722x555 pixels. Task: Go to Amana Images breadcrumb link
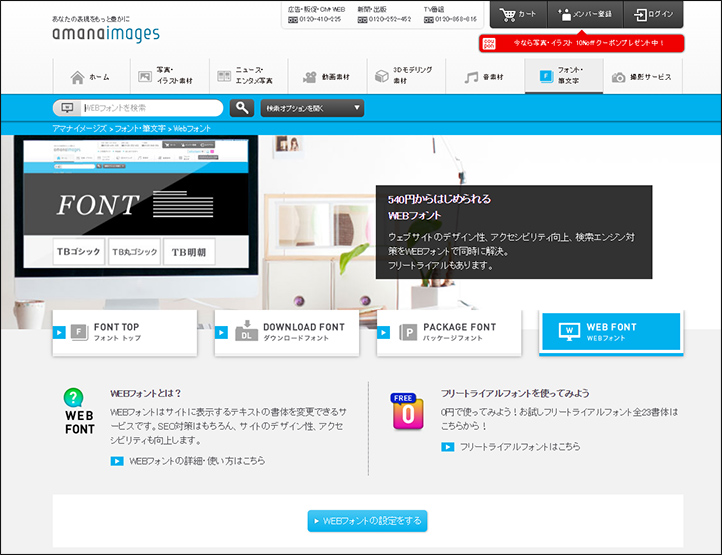coord(80,129)
